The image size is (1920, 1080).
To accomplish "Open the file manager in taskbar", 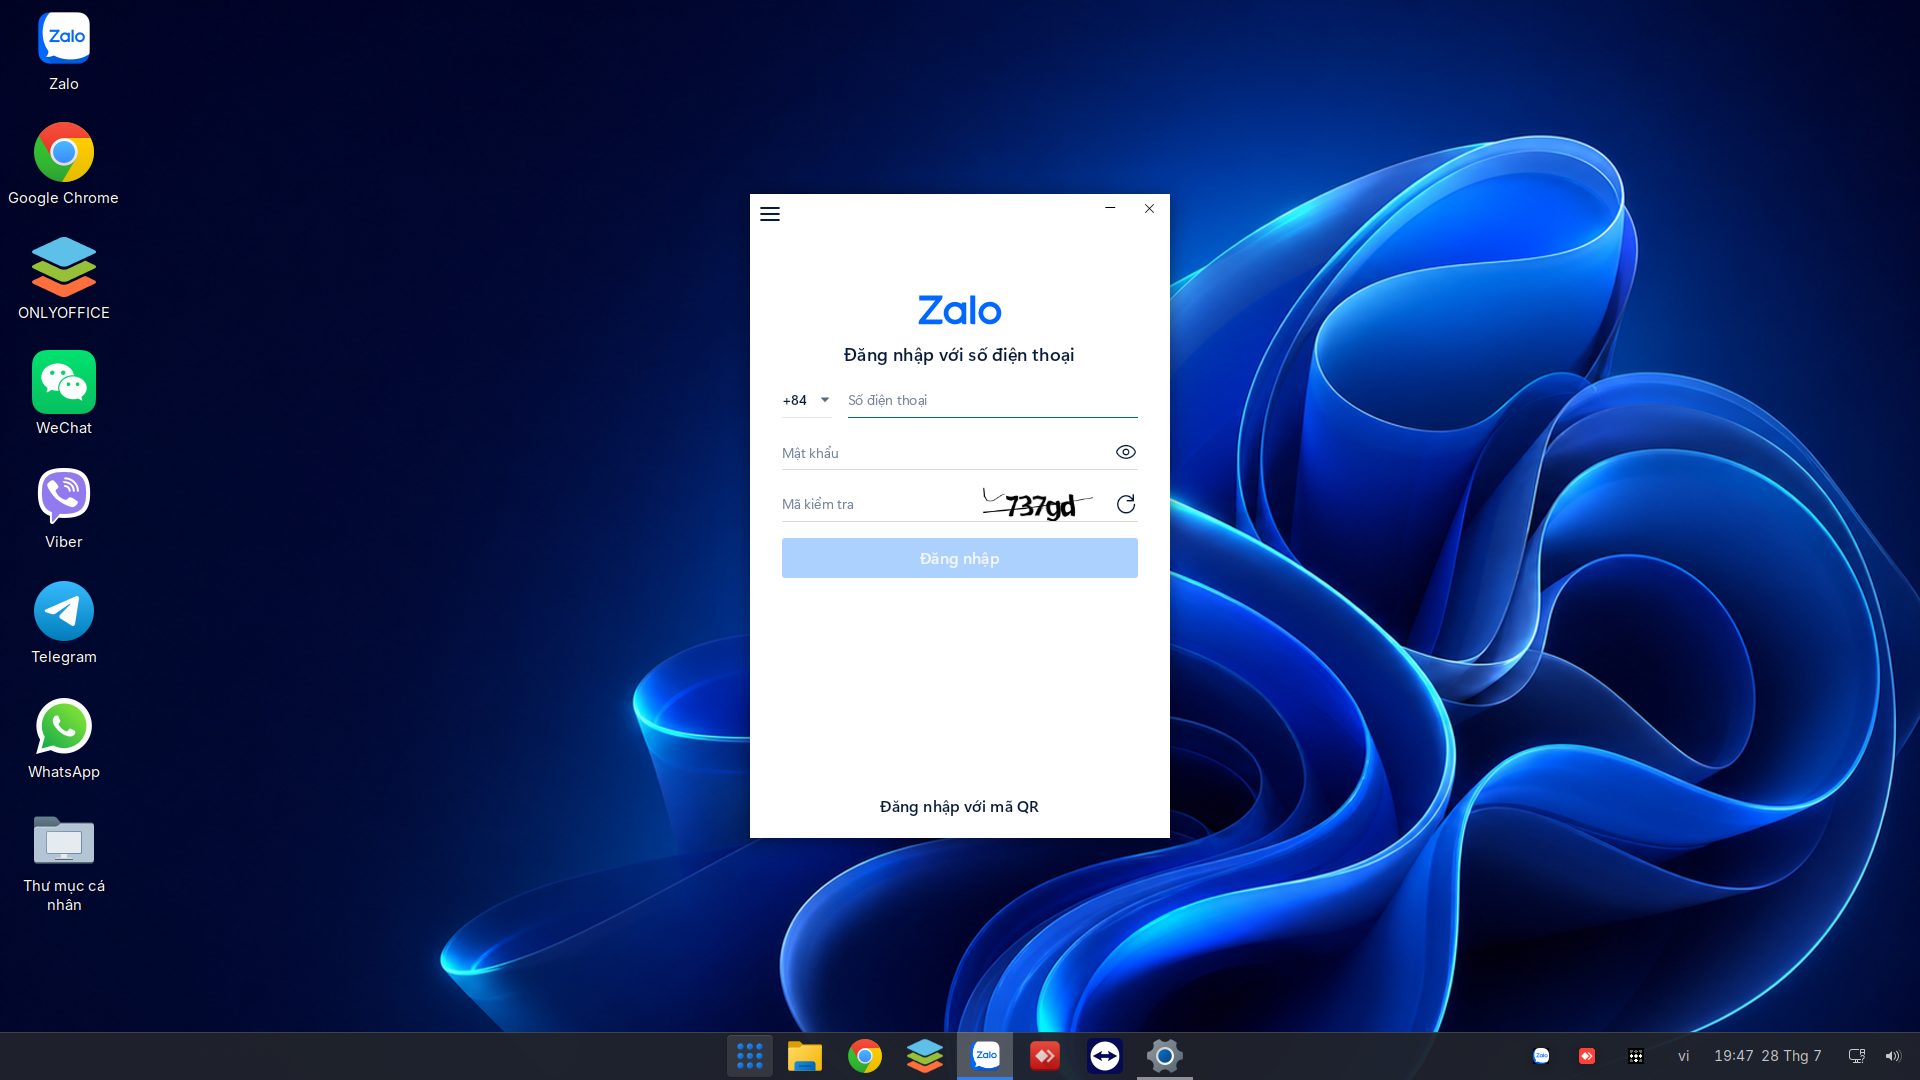I will point(805,1056).
